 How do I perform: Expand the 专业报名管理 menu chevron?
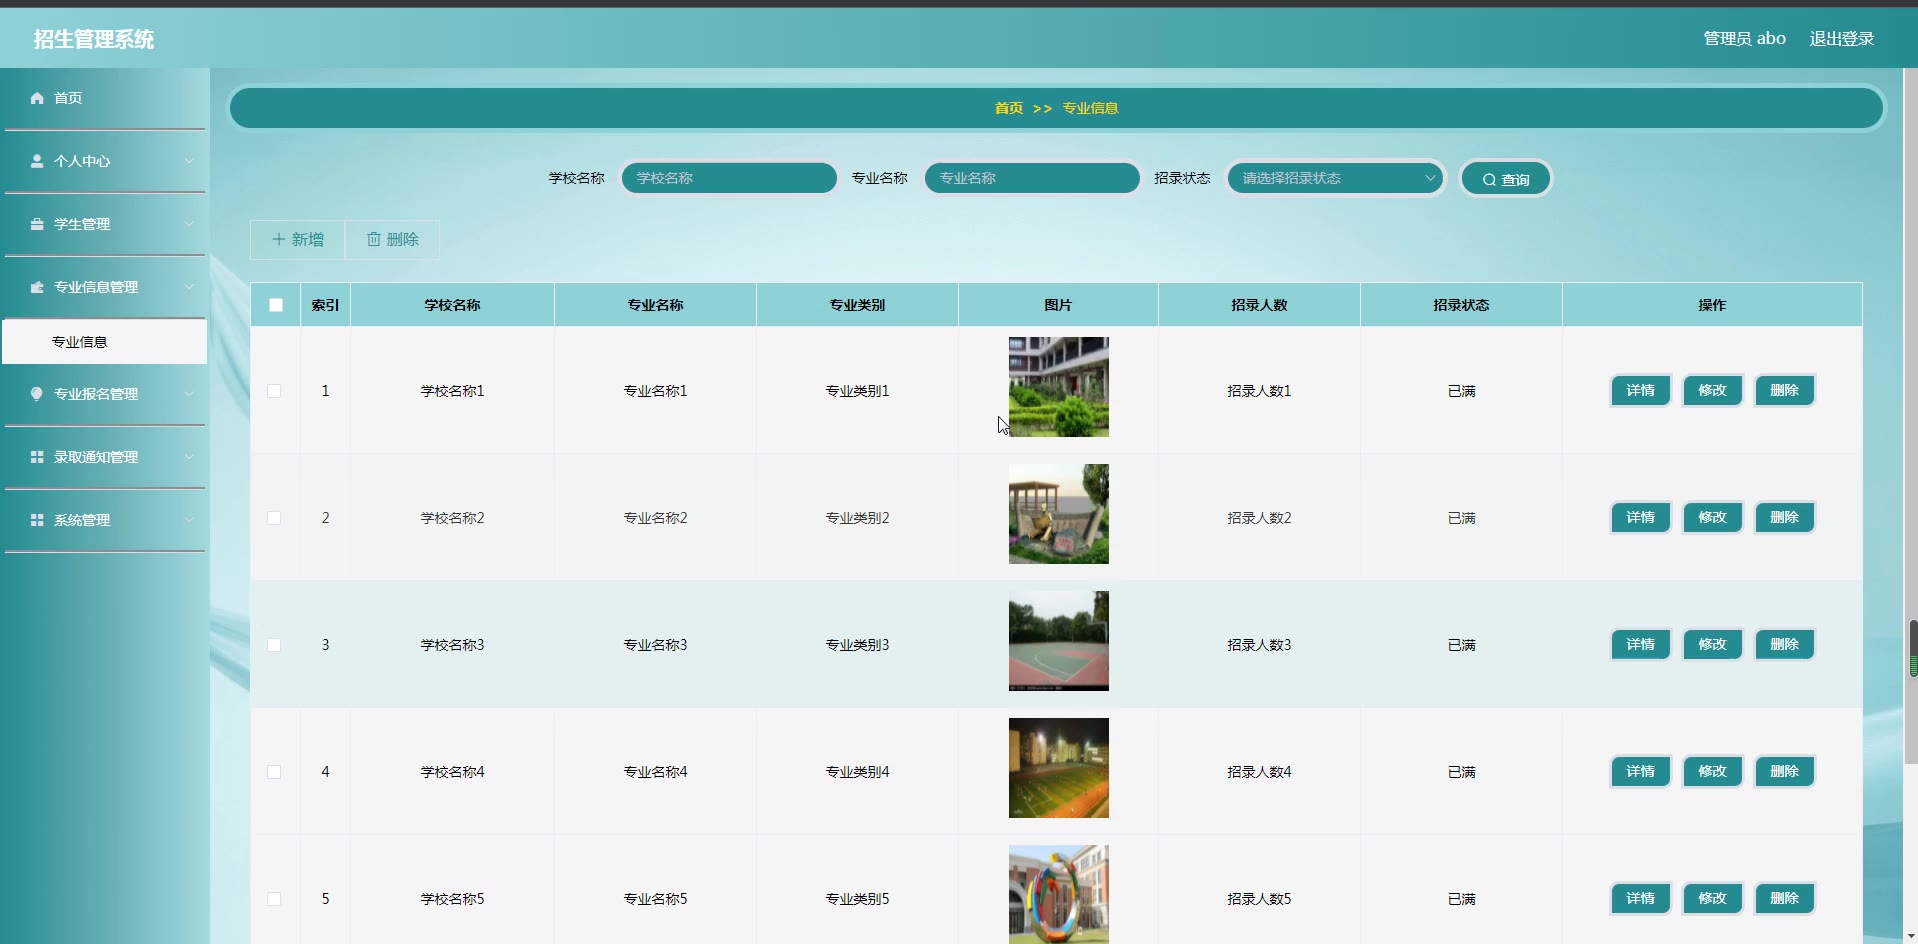[x=189, y=394]
